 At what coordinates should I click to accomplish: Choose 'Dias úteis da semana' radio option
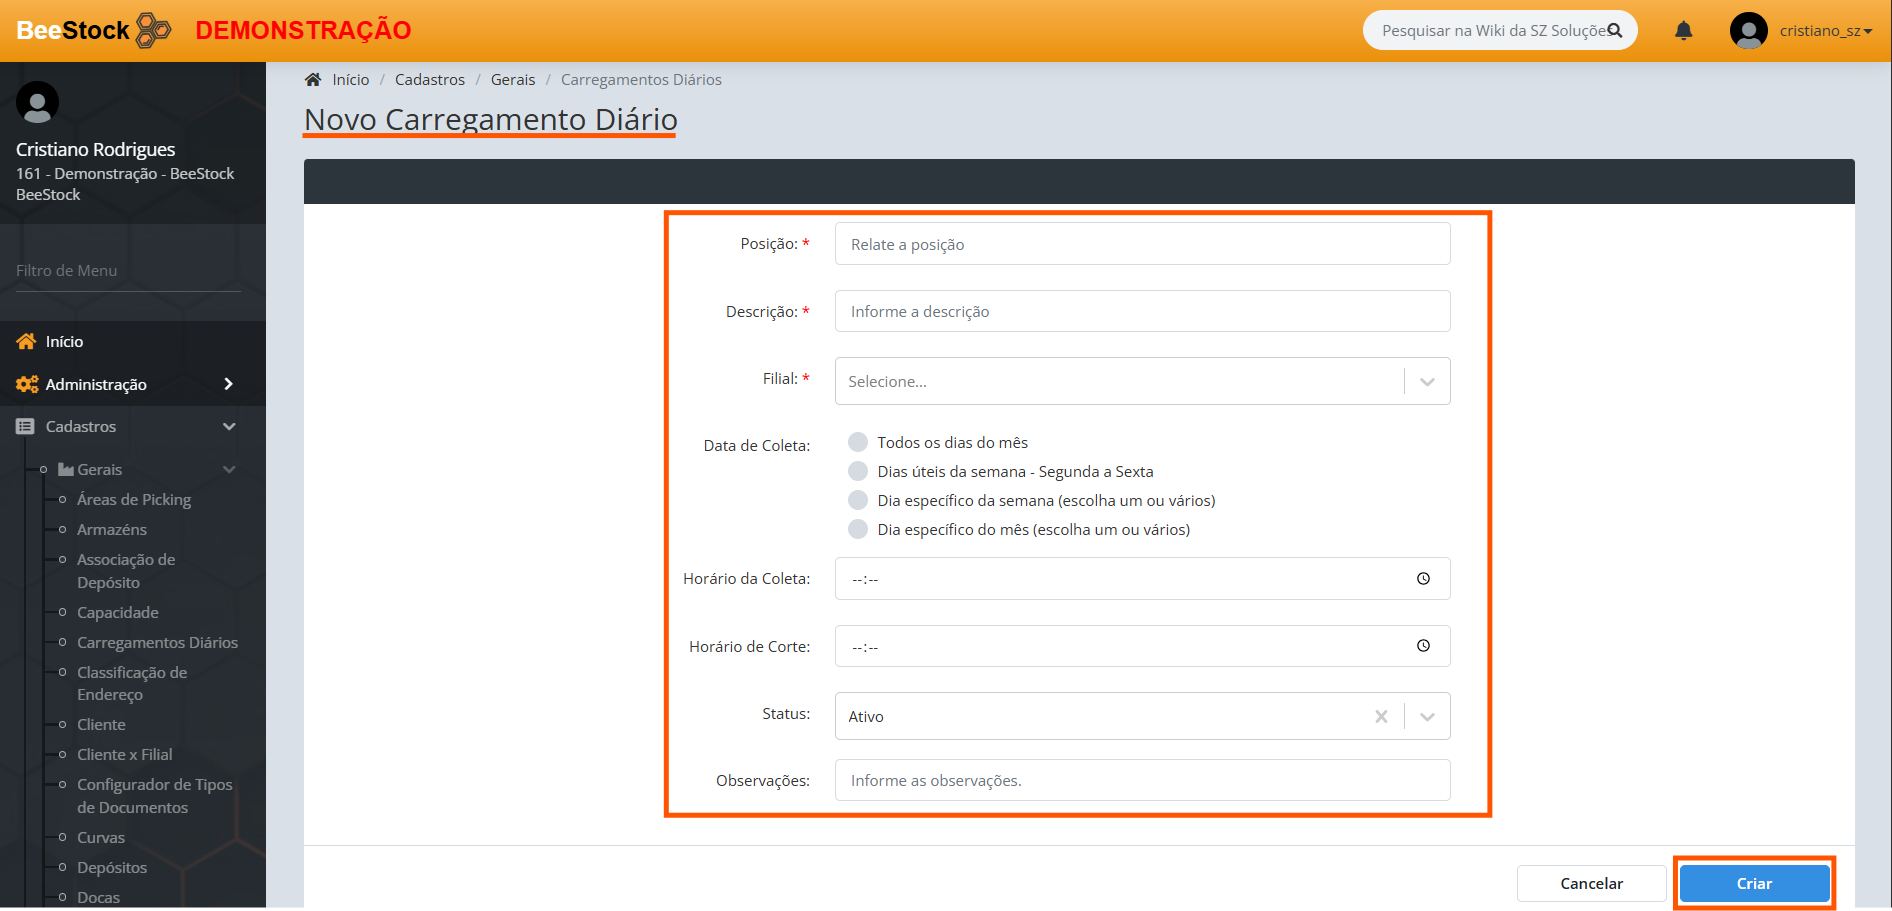pyautogui.click(x=858, y=471)
